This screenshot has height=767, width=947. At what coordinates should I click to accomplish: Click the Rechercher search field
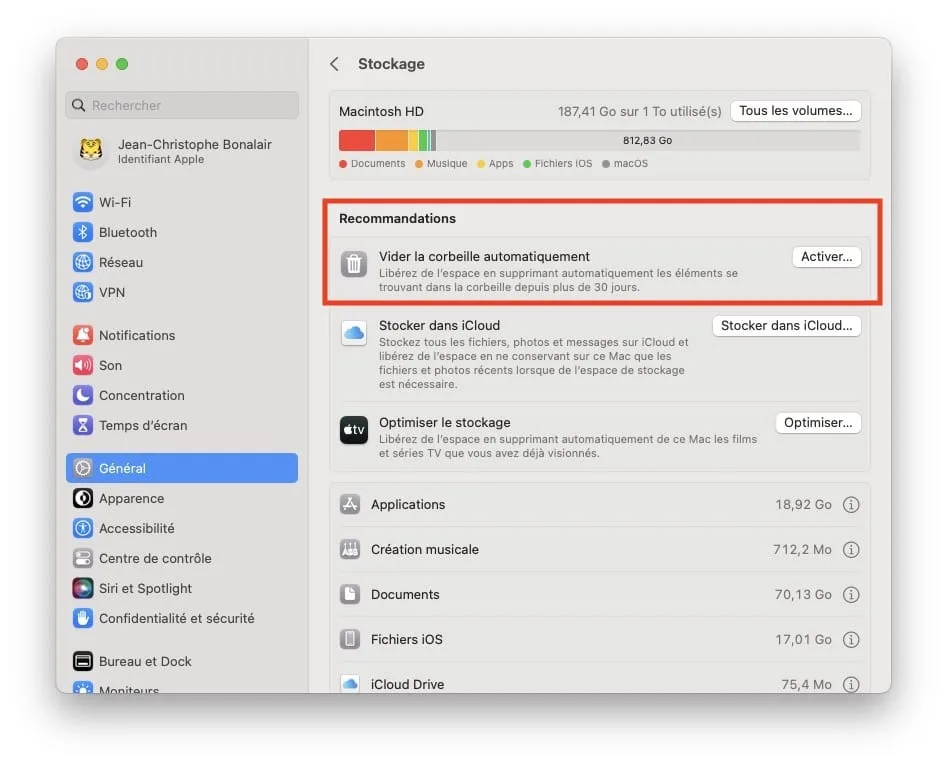[182, 106]
